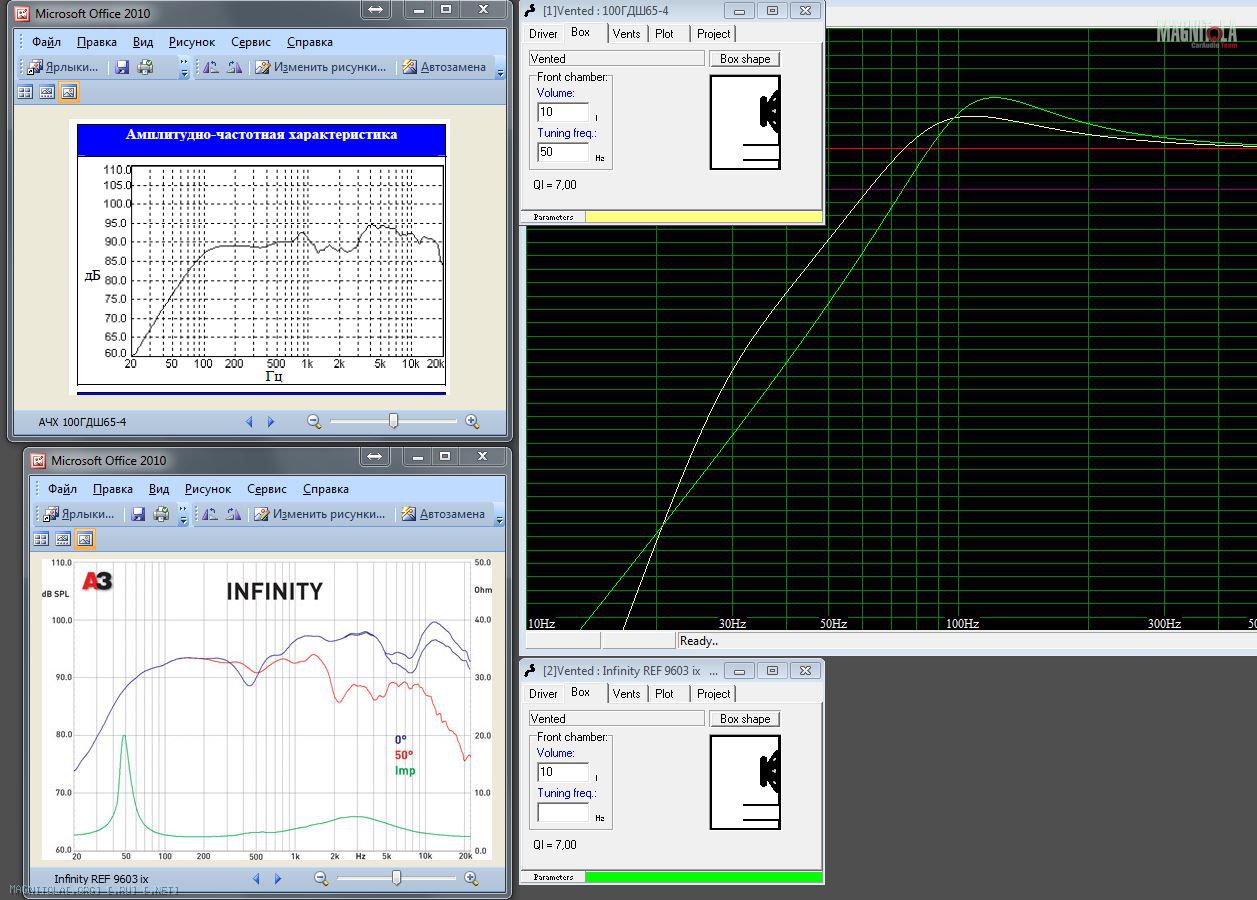Screen dimensions: 1257x900
Task: Go to next picture in АЧХ 100ГДШ65-4 window
Action: (271, 422)
